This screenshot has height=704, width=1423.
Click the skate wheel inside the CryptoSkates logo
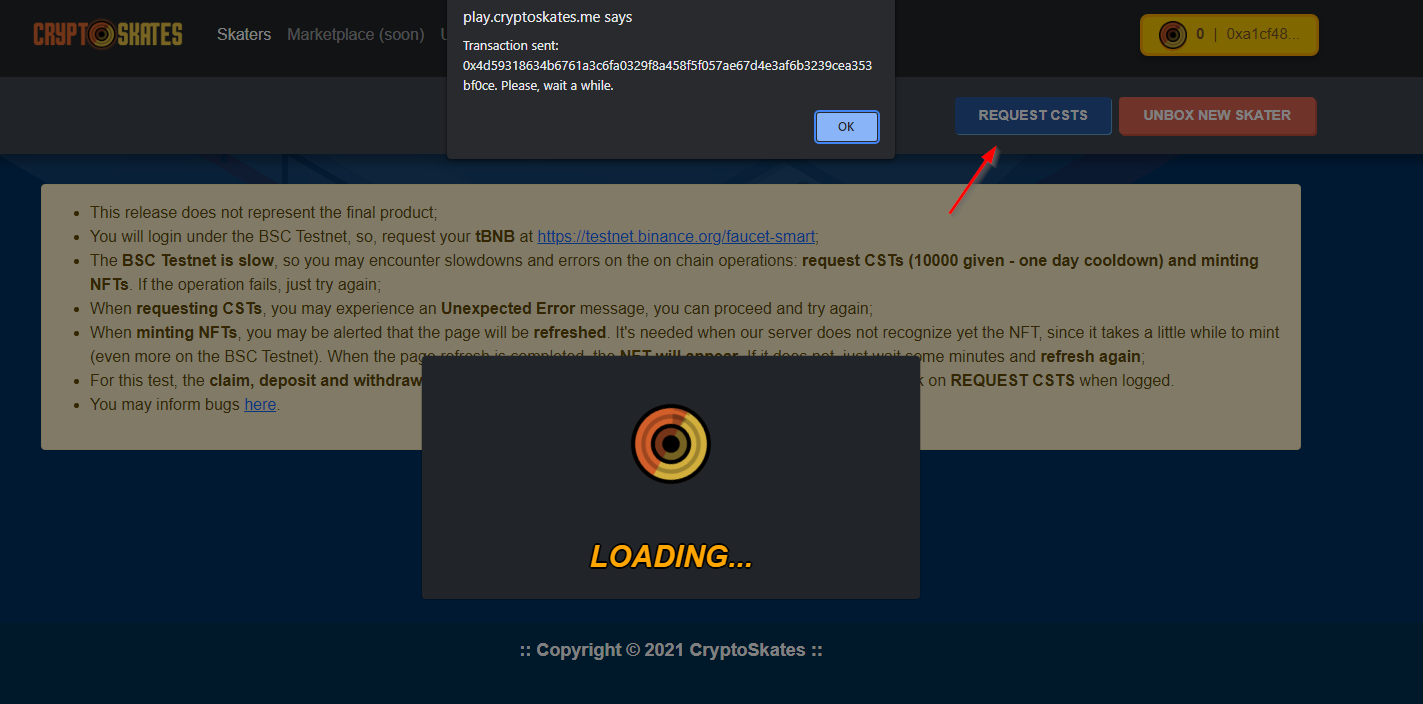[101, 35]
